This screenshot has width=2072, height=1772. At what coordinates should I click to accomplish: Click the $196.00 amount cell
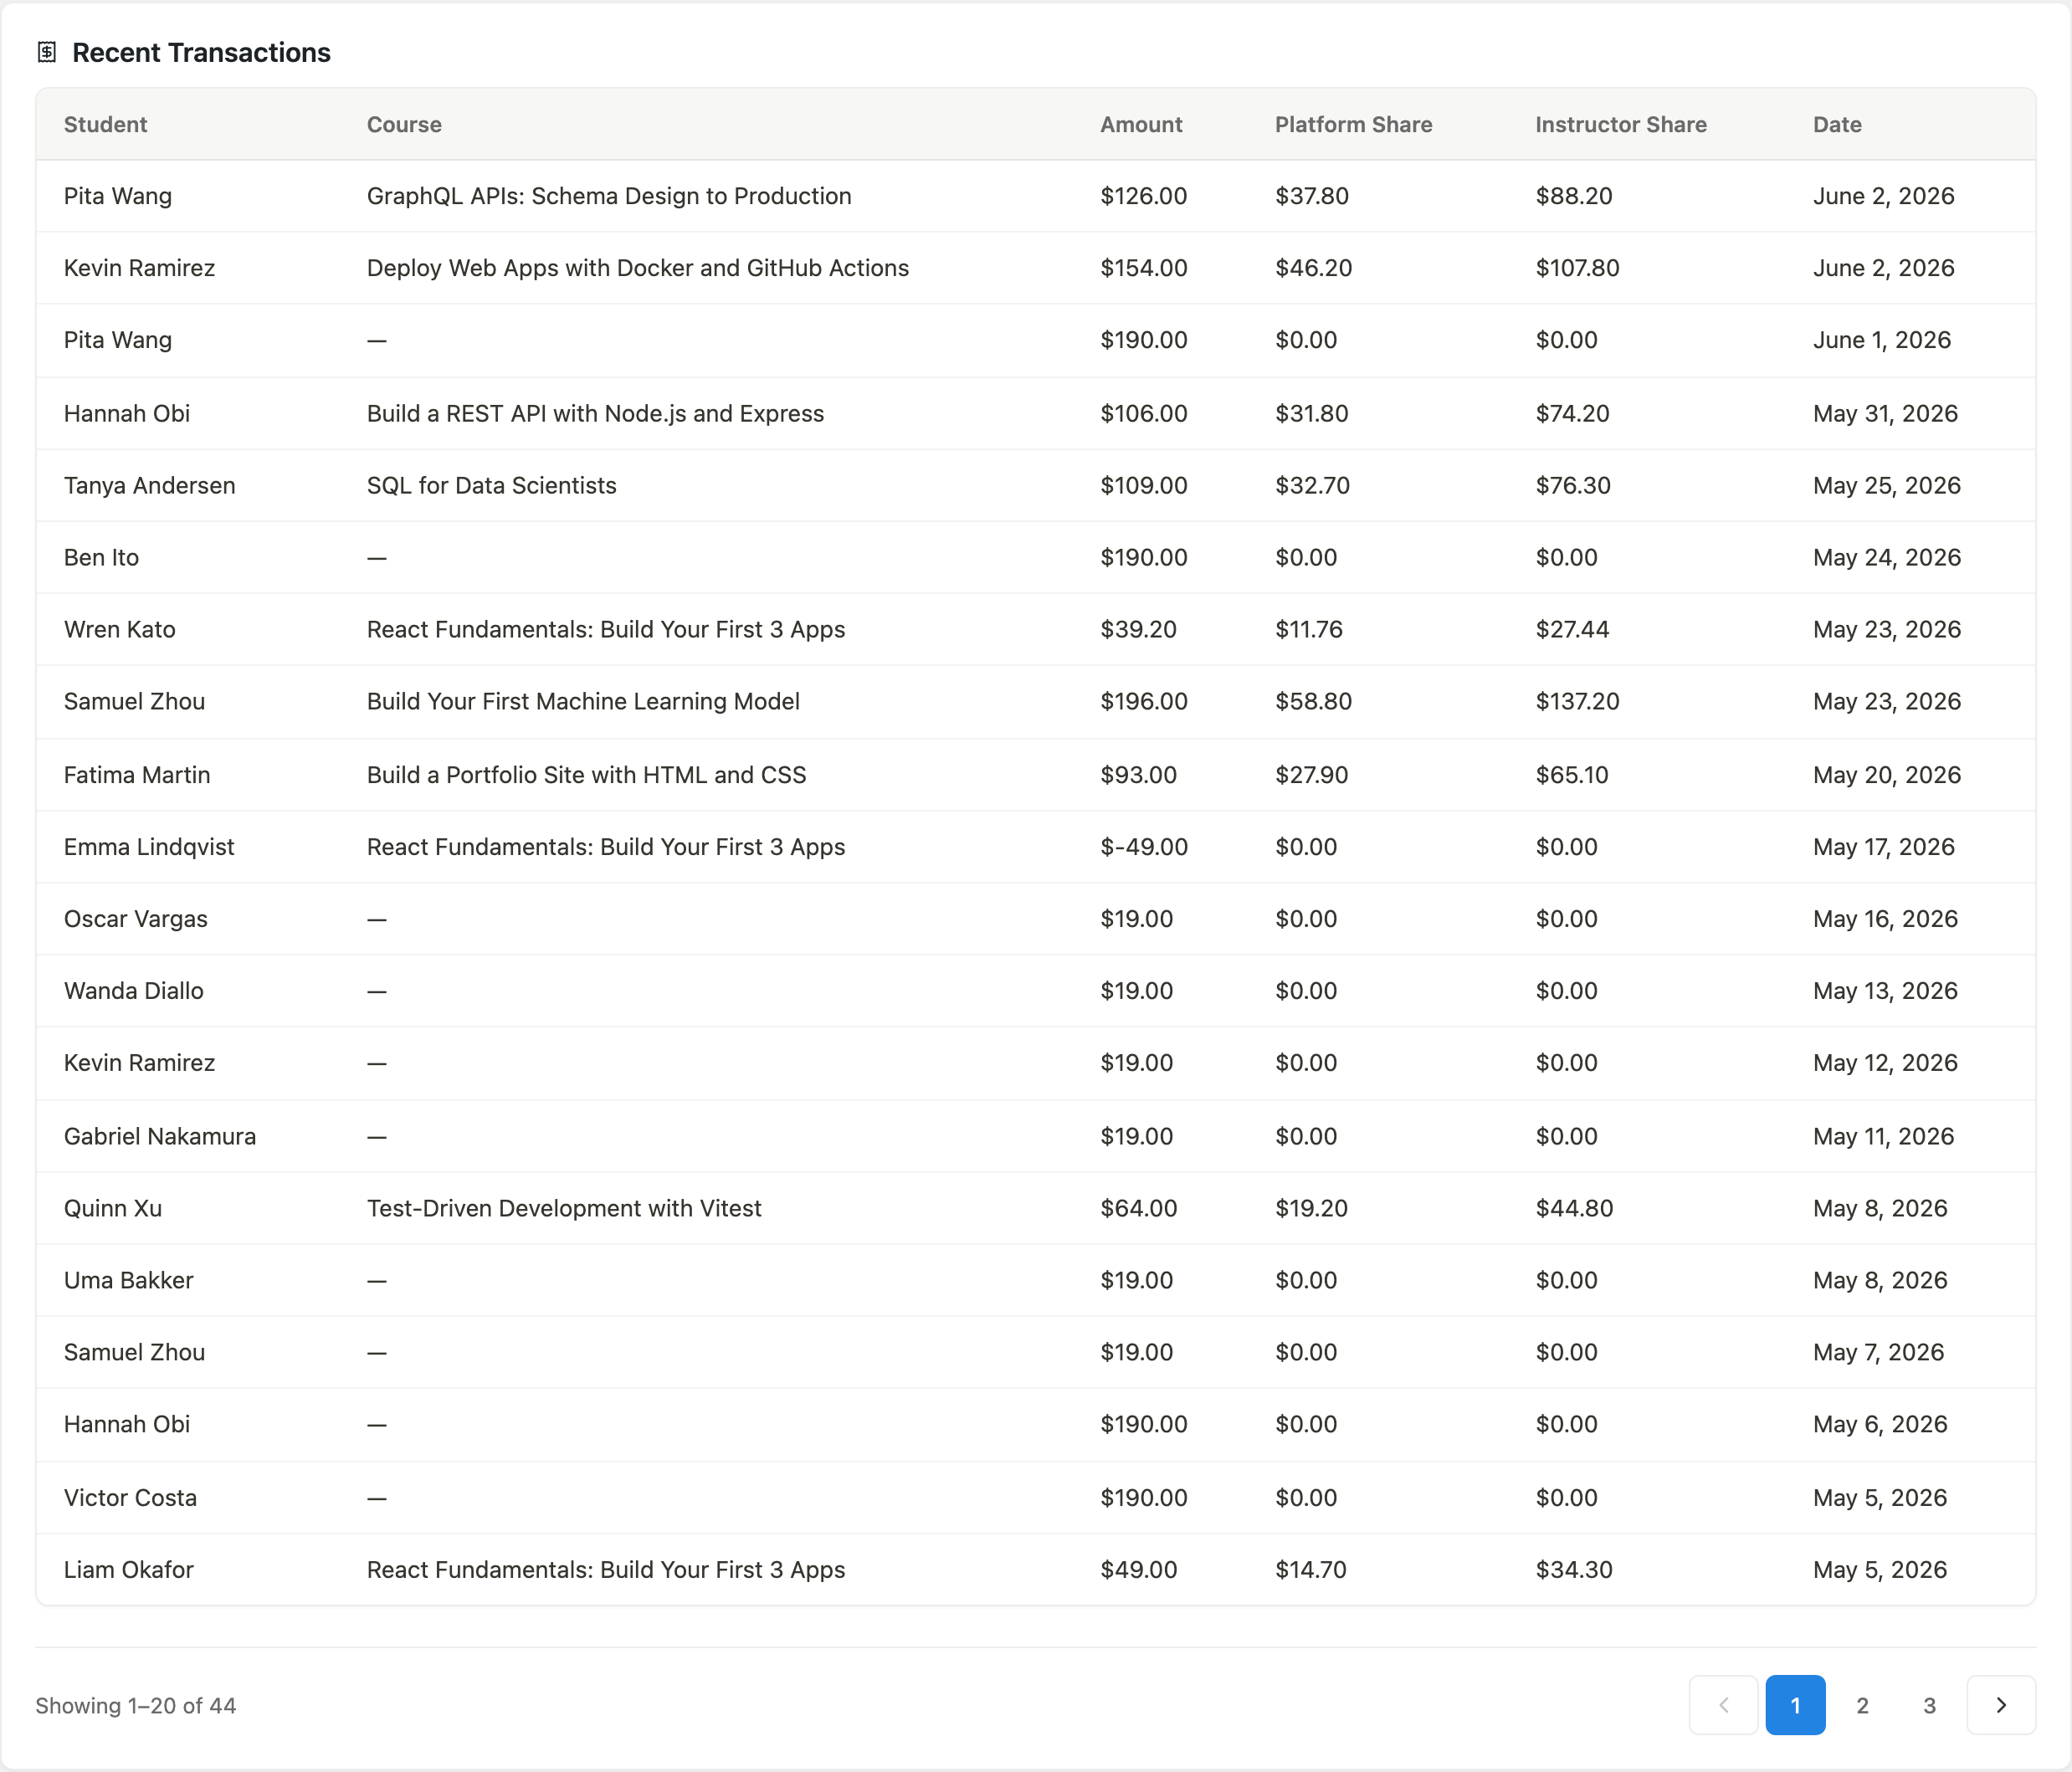[1144, 701]
